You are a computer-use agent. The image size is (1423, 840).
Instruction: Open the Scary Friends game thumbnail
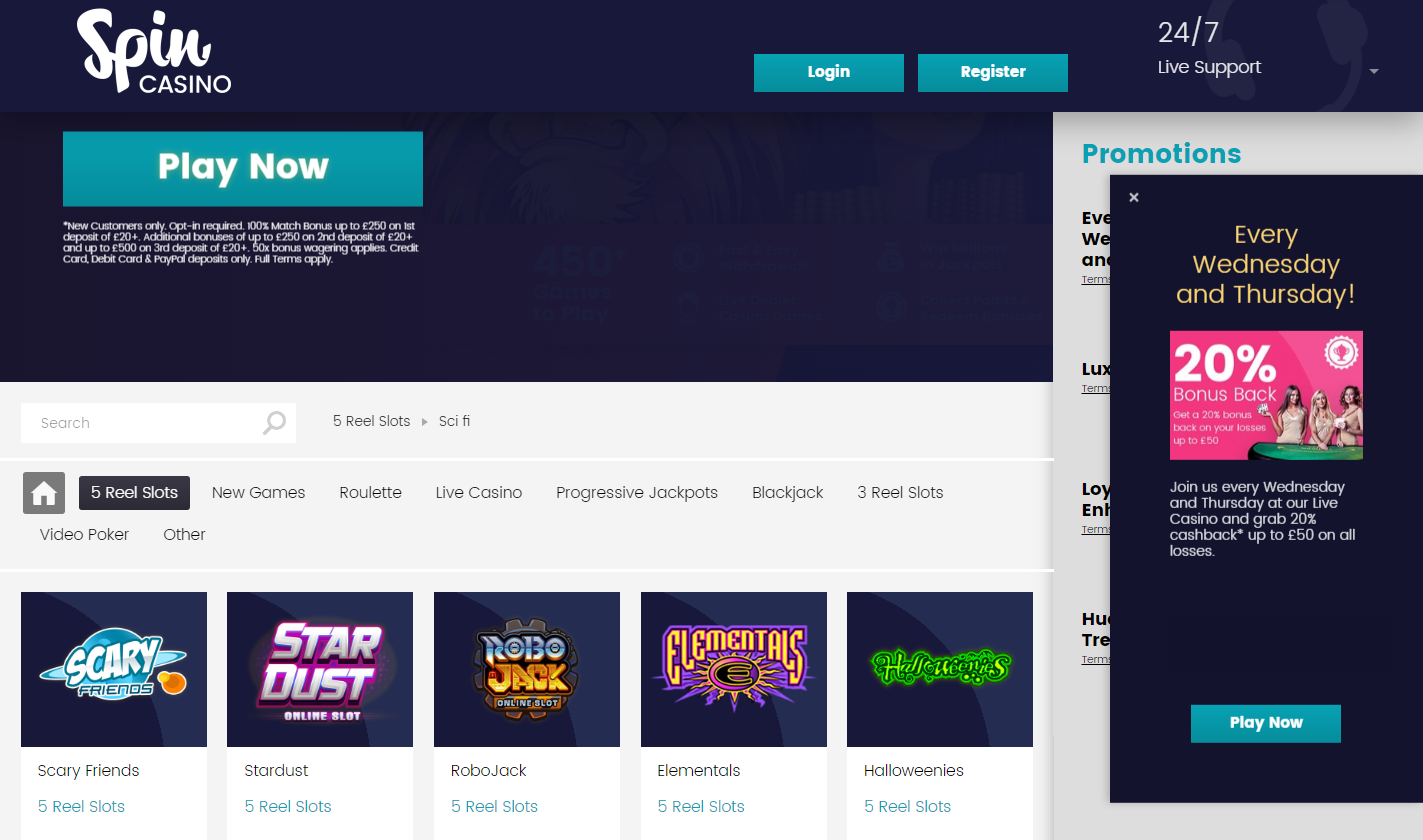[x=114, y=669]
